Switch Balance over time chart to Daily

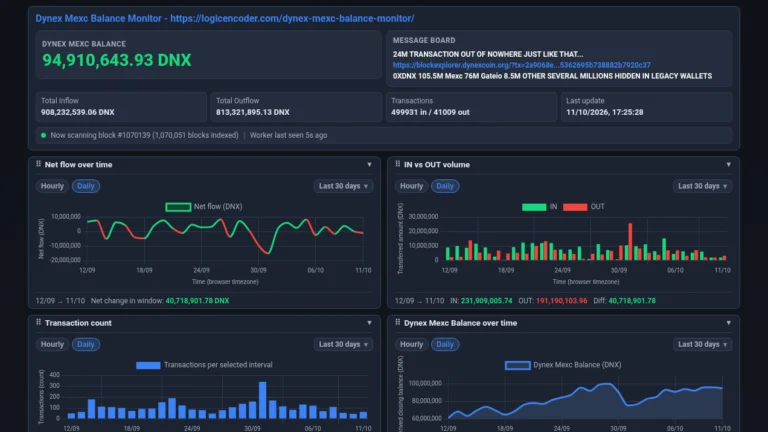[x=445, y=344]
